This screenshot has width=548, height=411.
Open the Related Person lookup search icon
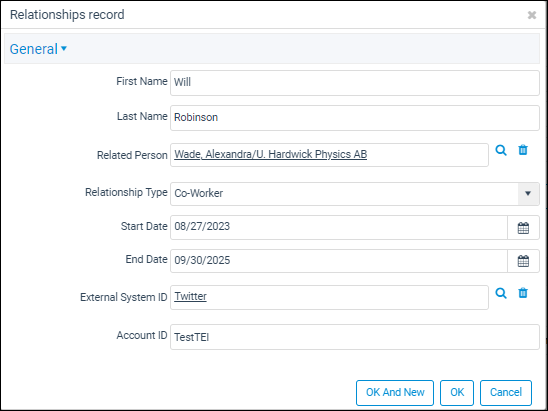click(501, 150)
